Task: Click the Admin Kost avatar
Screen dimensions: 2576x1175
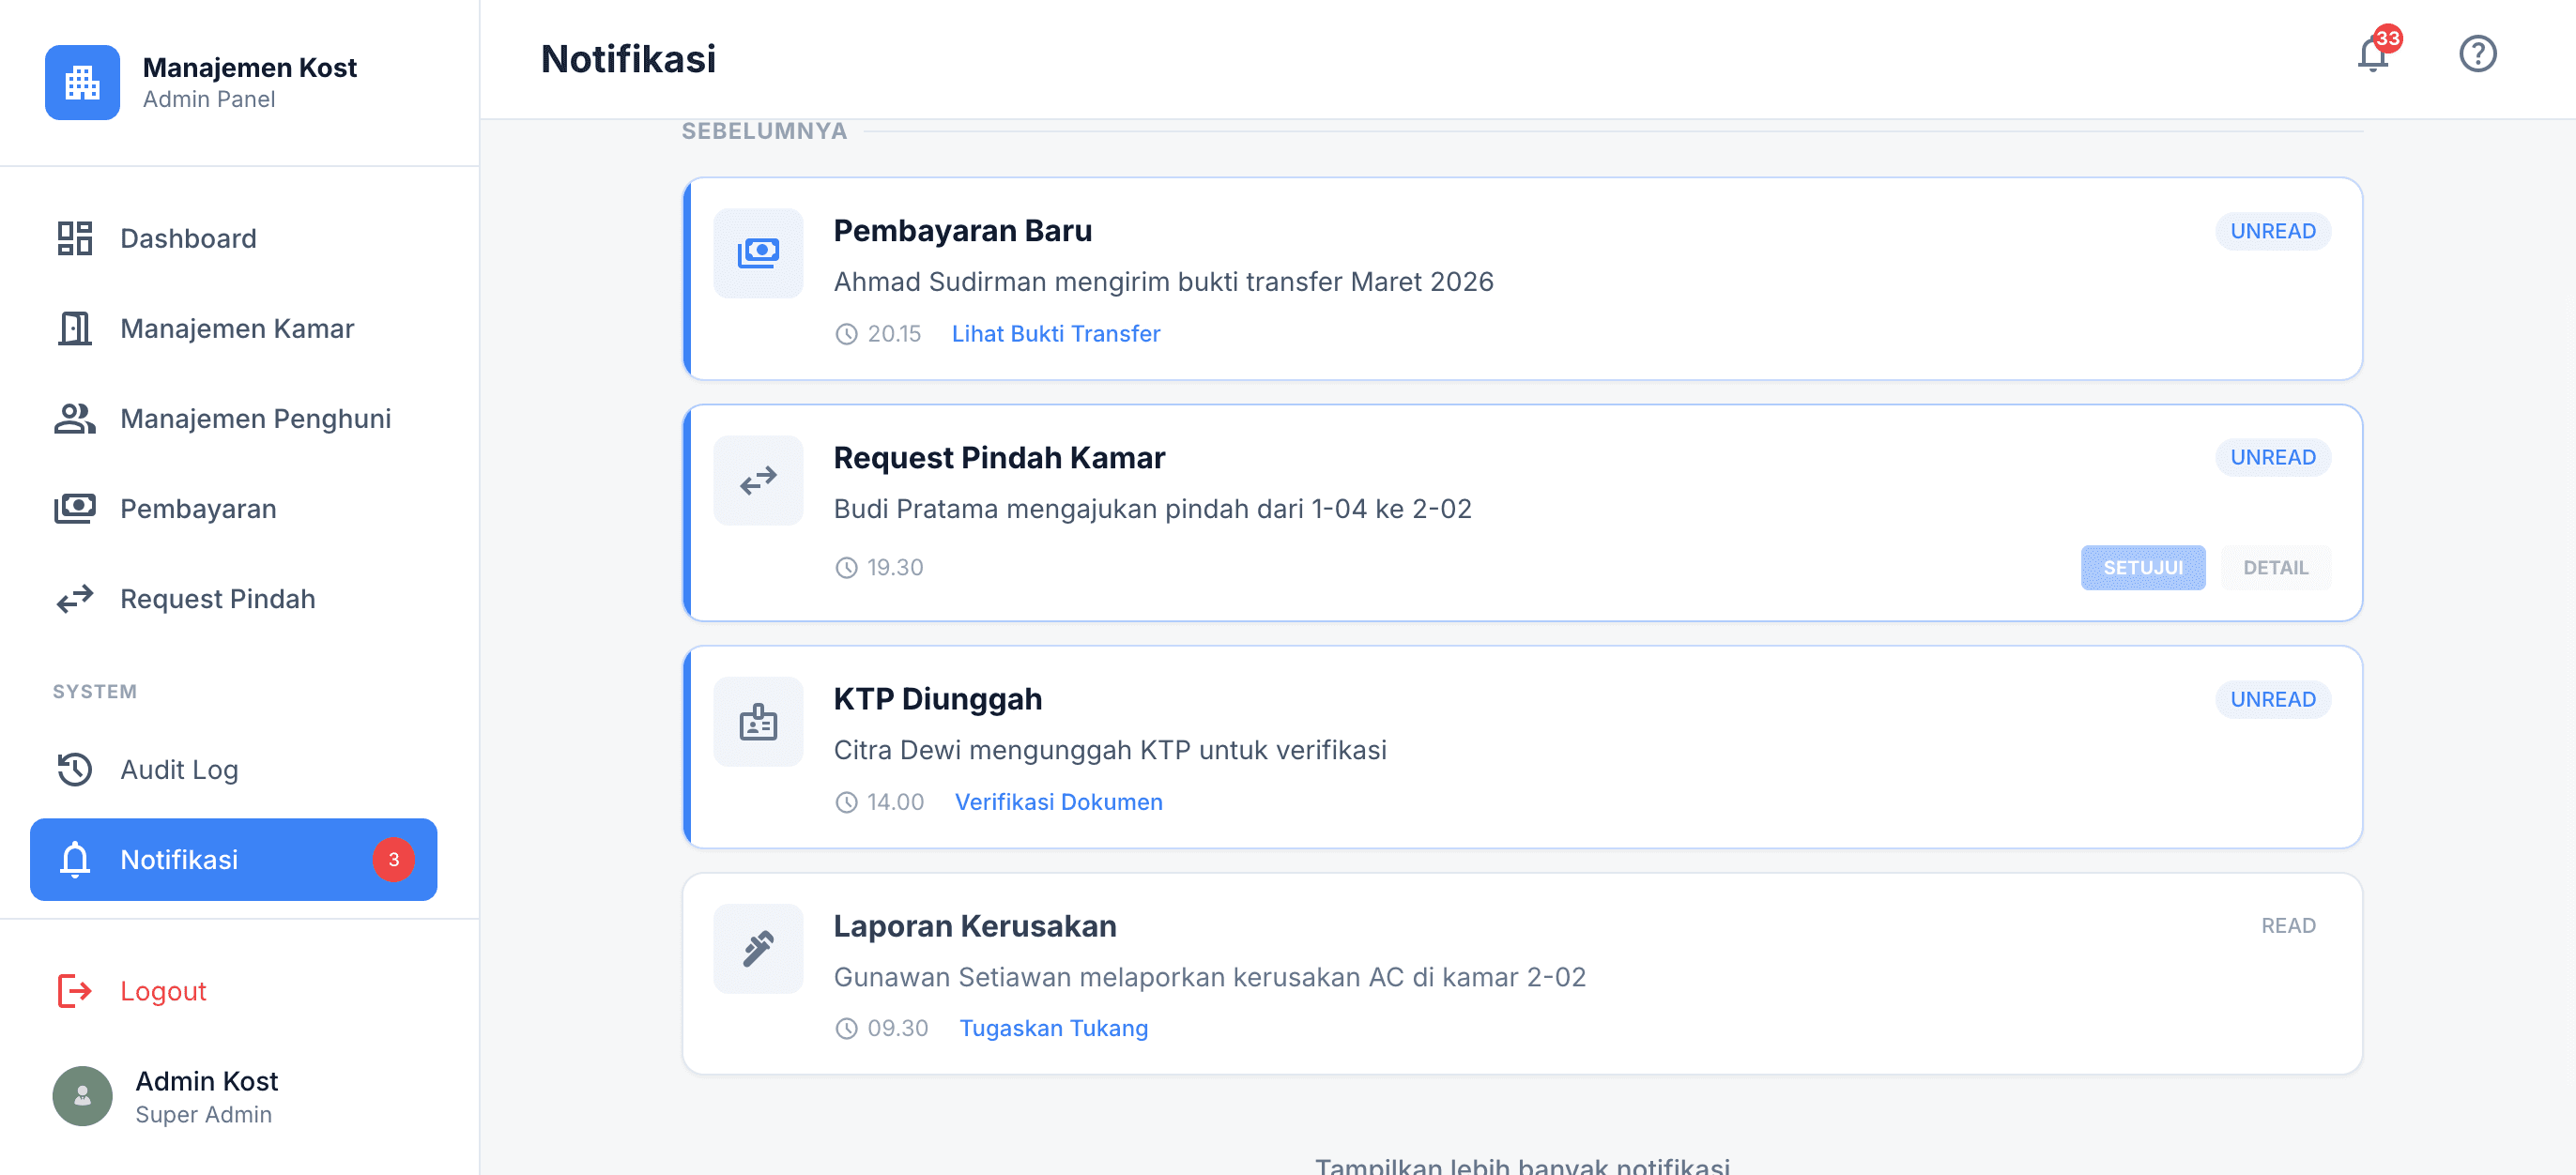Action: pos(82,1096)
